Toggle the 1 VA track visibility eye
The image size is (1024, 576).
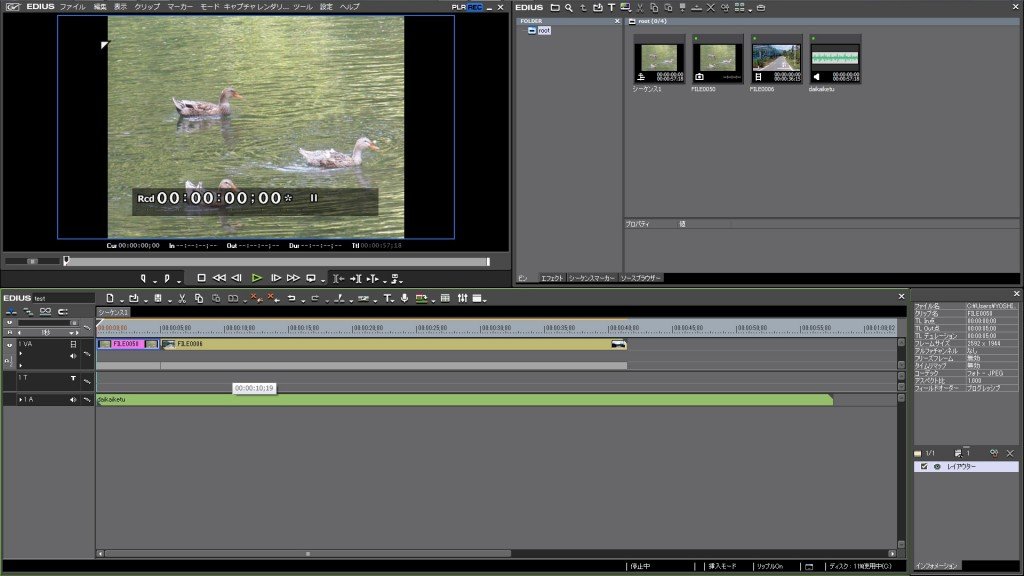9,344
